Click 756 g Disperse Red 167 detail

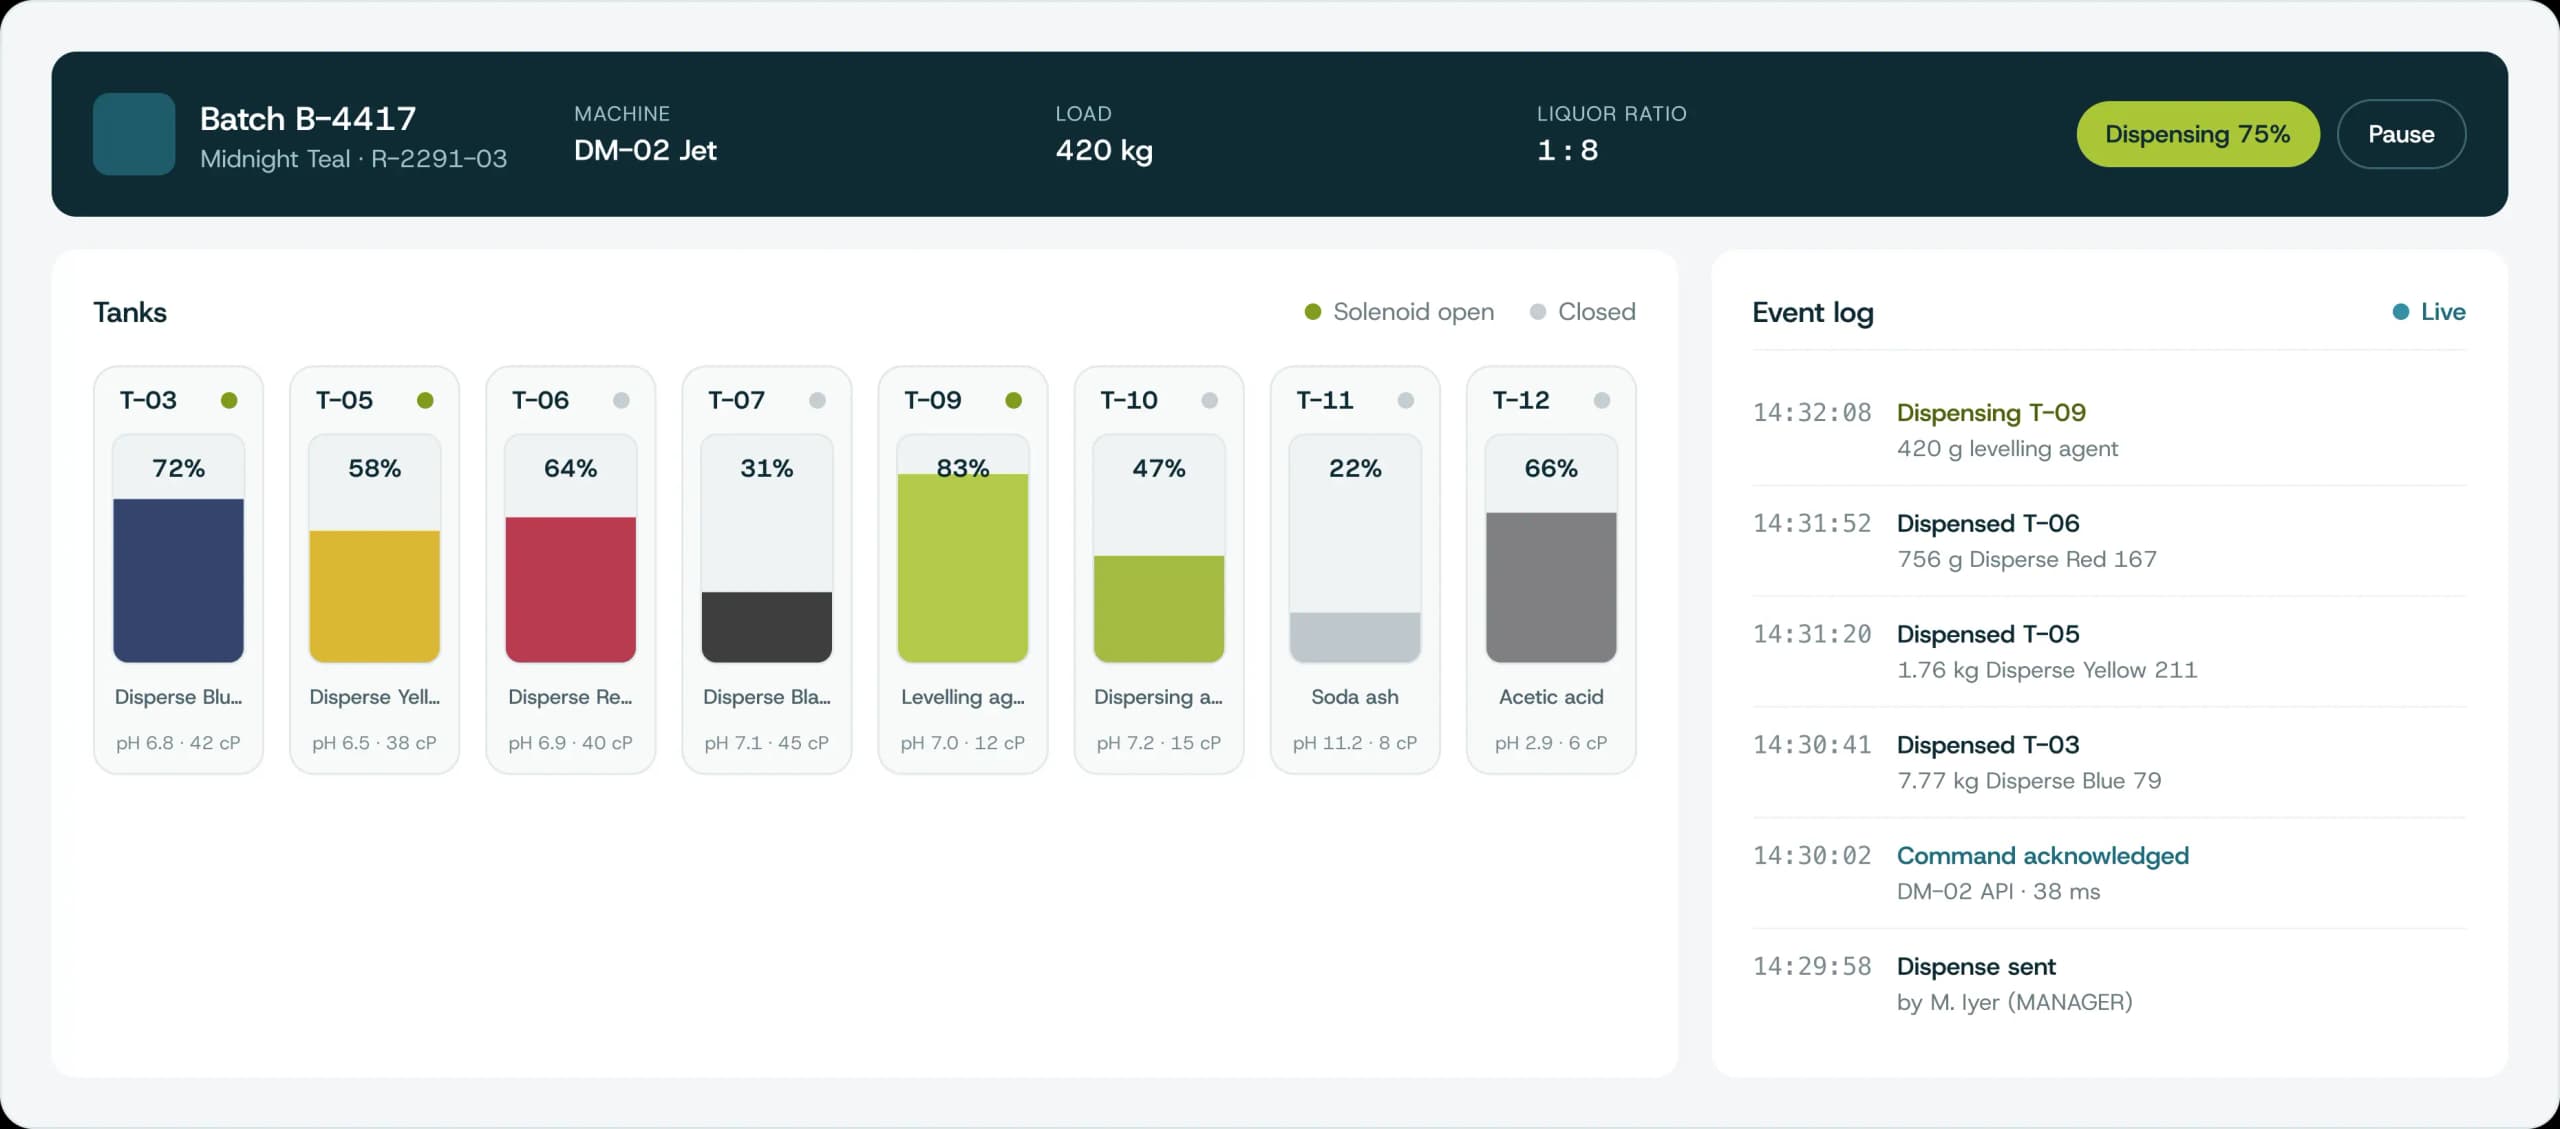(2027, 559)
